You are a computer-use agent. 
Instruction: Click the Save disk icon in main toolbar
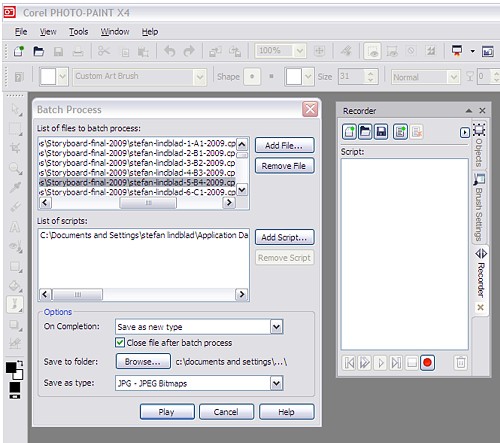coord(58,52)
